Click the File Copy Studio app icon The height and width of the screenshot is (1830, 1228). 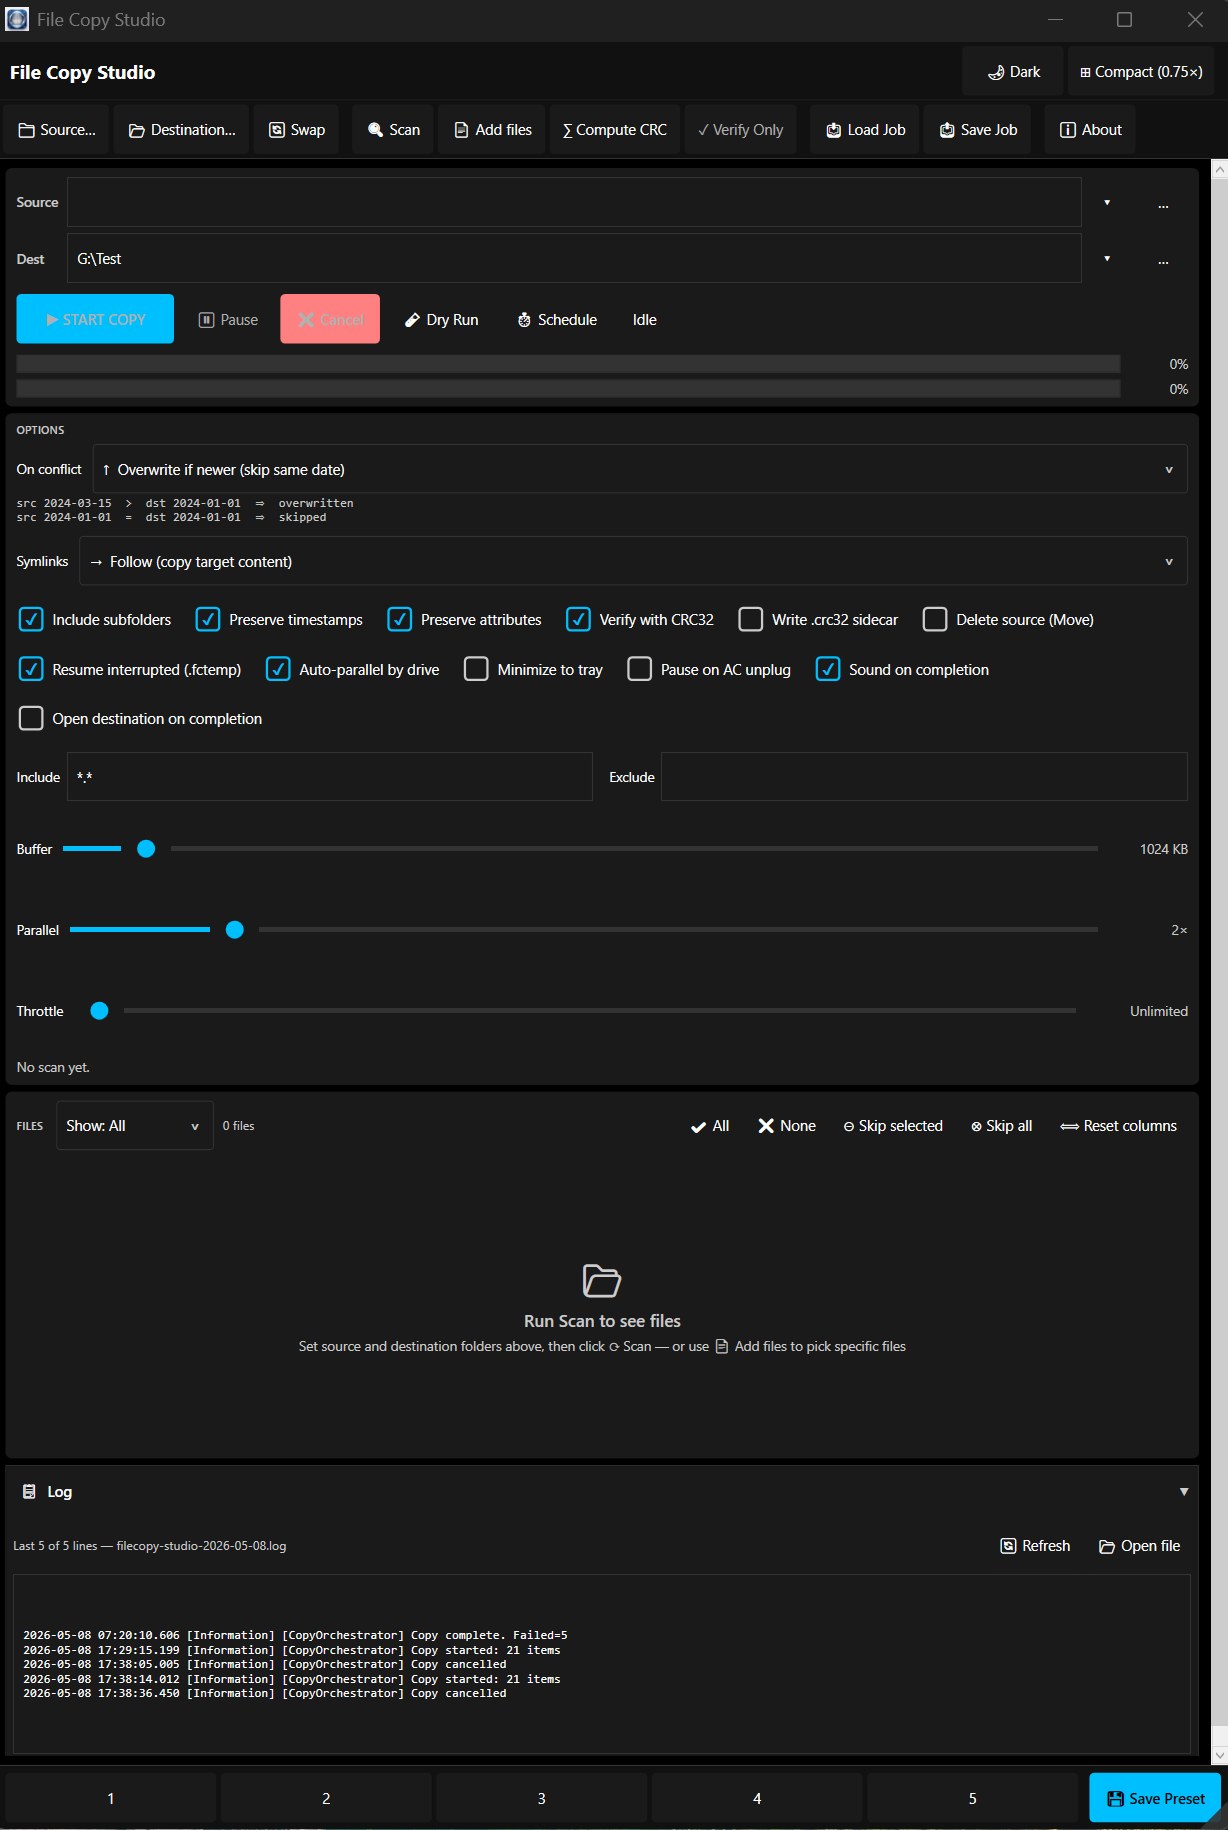17,19
